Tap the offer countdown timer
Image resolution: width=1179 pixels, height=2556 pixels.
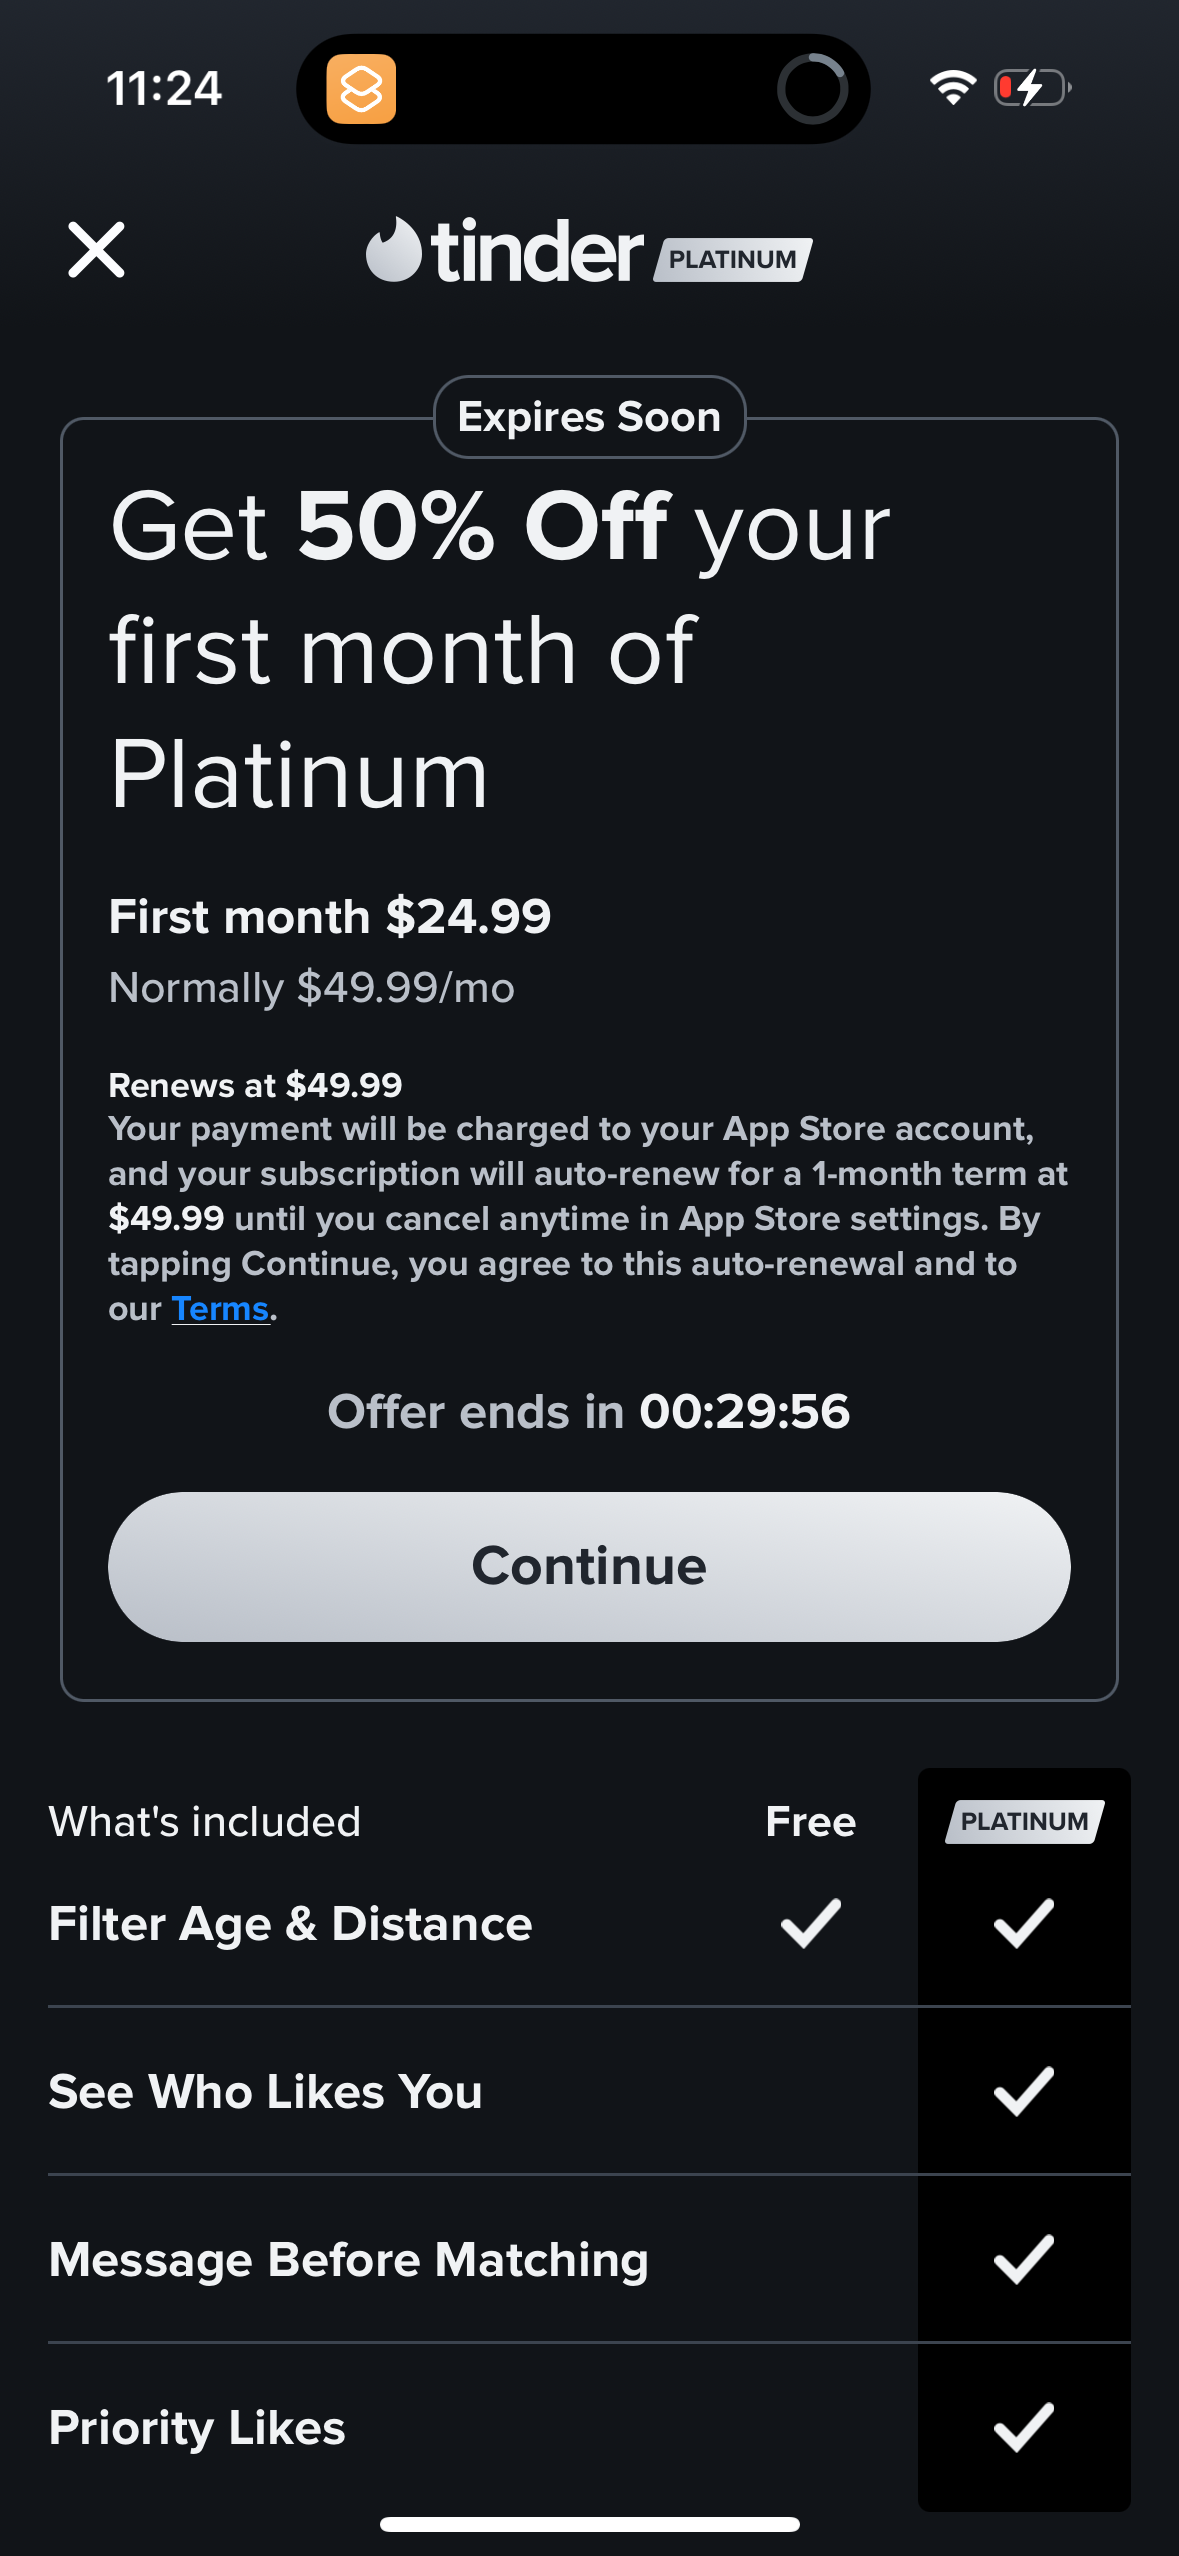[x=744, y=1412]
